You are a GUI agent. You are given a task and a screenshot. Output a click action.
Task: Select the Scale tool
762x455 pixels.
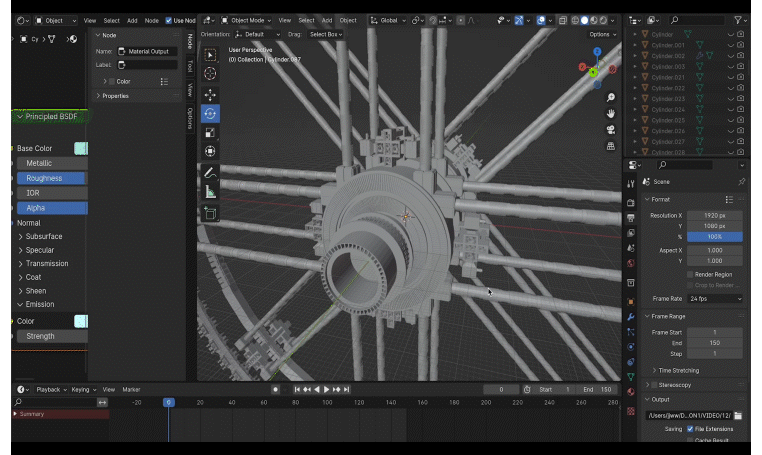point(210,133)
